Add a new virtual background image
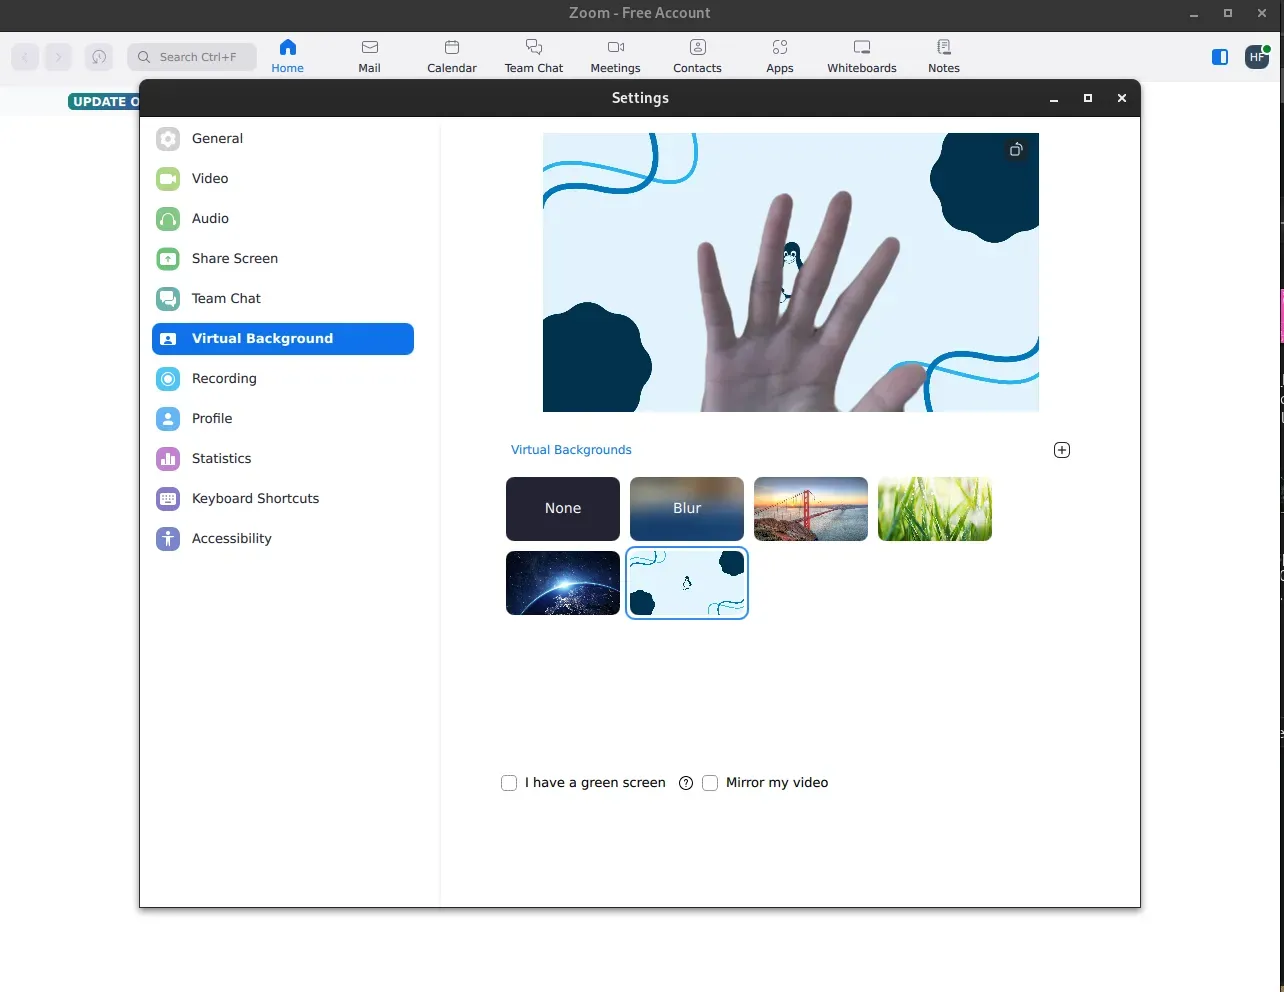1284x992 pixels. tap(1062, 450)
